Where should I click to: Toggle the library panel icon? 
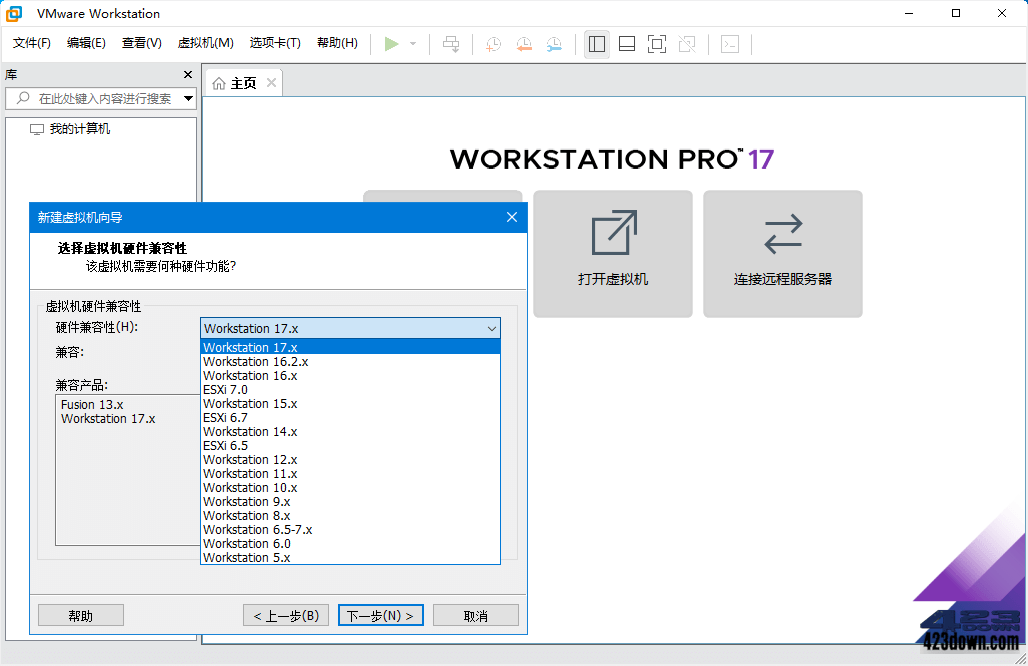pos(597,43)
